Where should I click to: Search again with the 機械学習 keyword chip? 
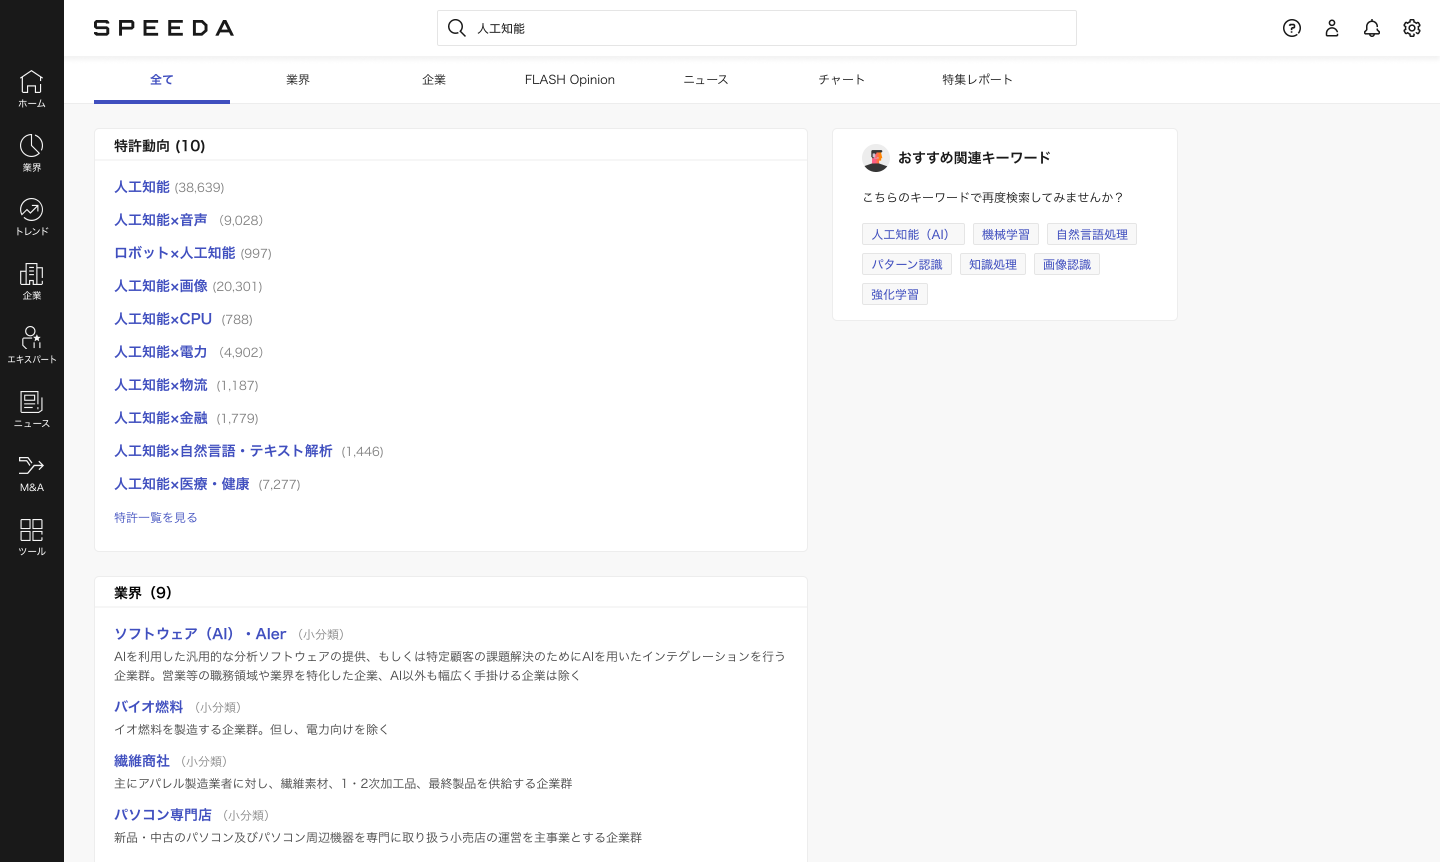point(1006,234)
